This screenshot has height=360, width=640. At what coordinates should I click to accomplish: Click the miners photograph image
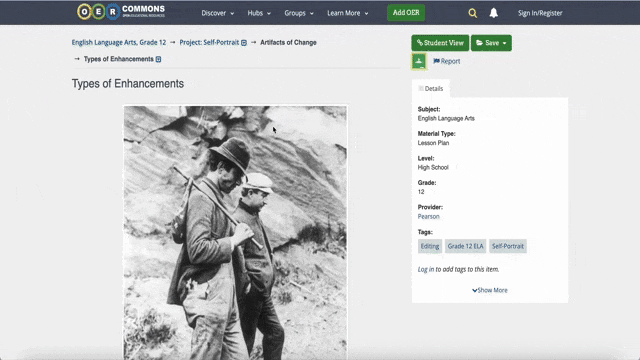236,233
